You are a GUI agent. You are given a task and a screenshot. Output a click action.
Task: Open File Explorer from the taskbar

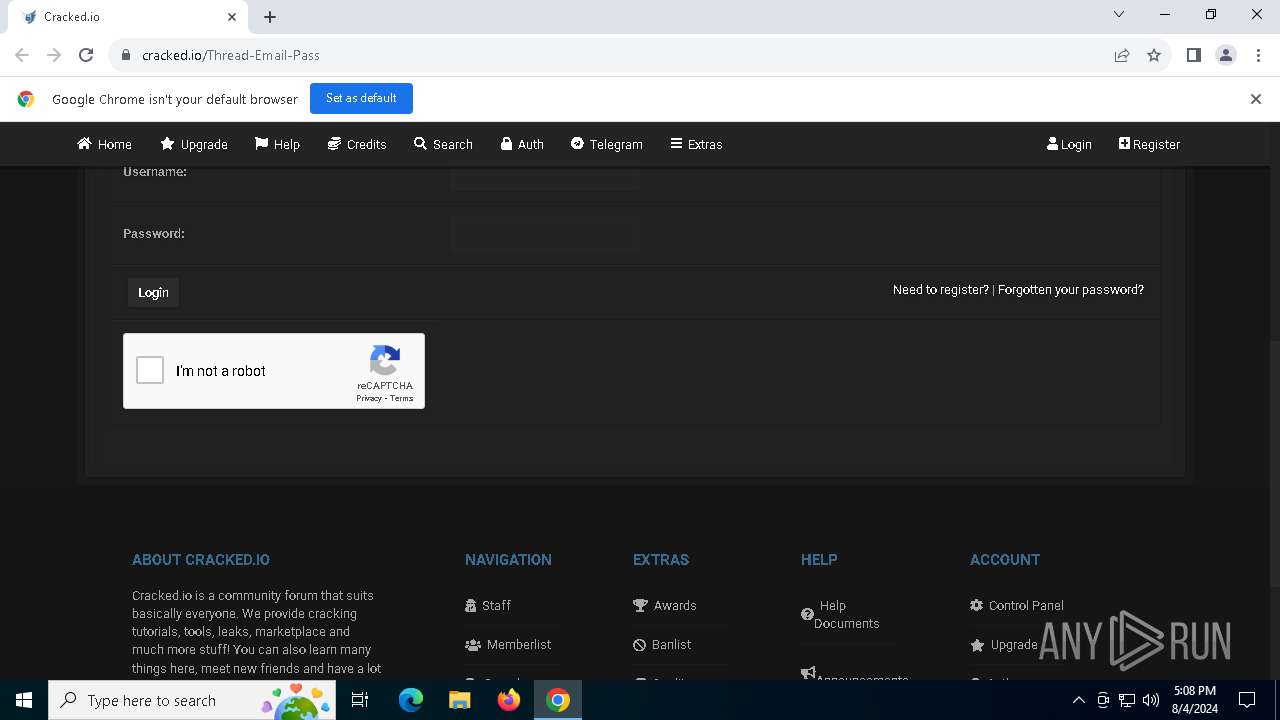click(460, 700)
